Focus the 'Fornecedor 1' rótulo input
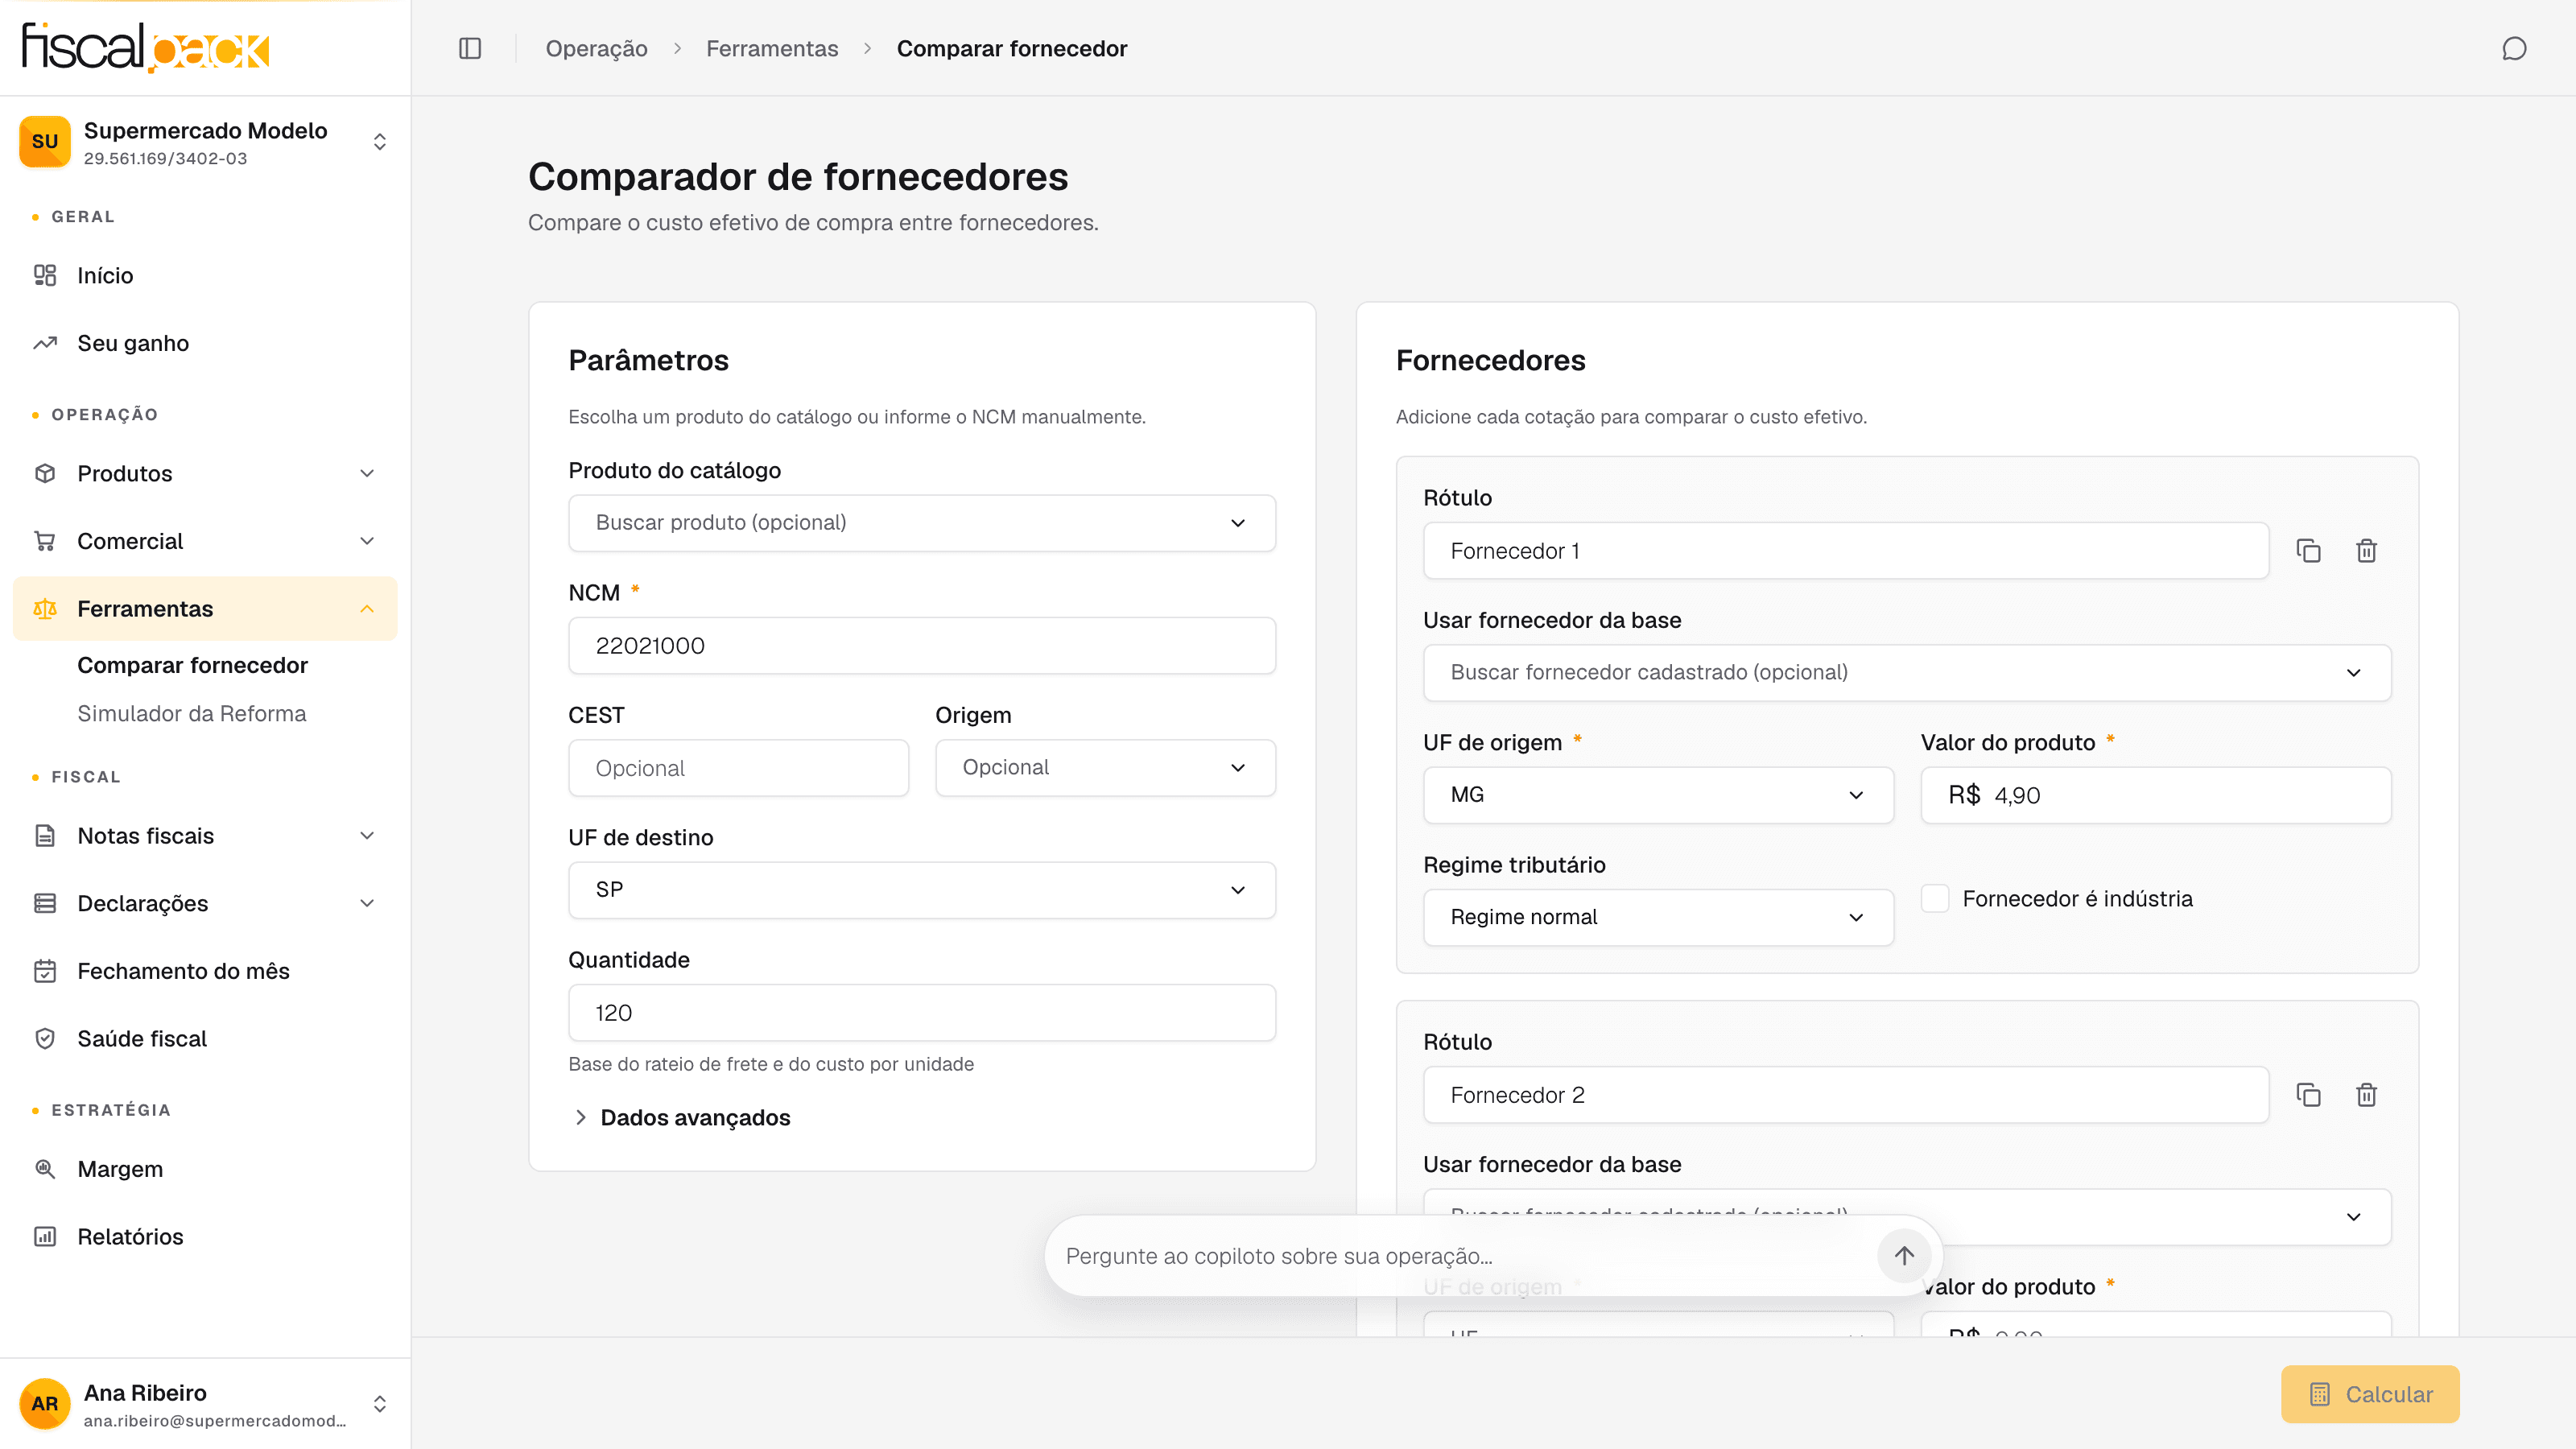Viewport: 2576px width, 1449px height. 1846,551
